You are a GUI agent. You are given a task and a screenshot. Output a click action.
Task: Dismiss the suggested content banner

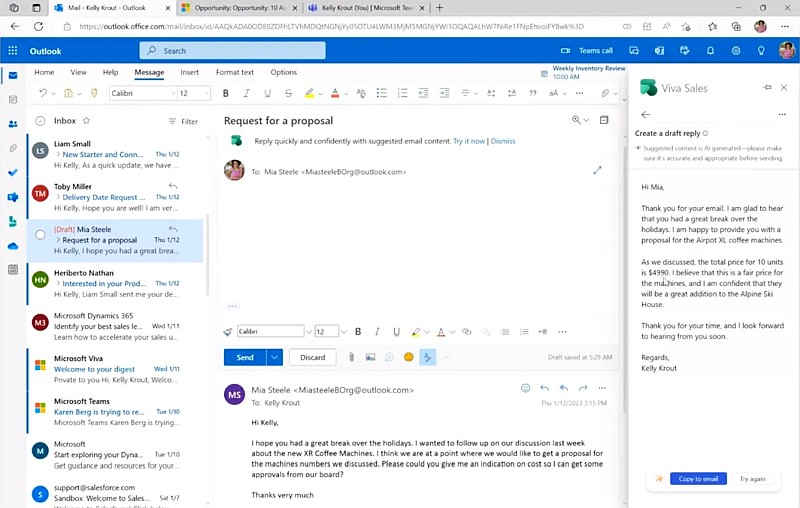(x=503, y=141)
